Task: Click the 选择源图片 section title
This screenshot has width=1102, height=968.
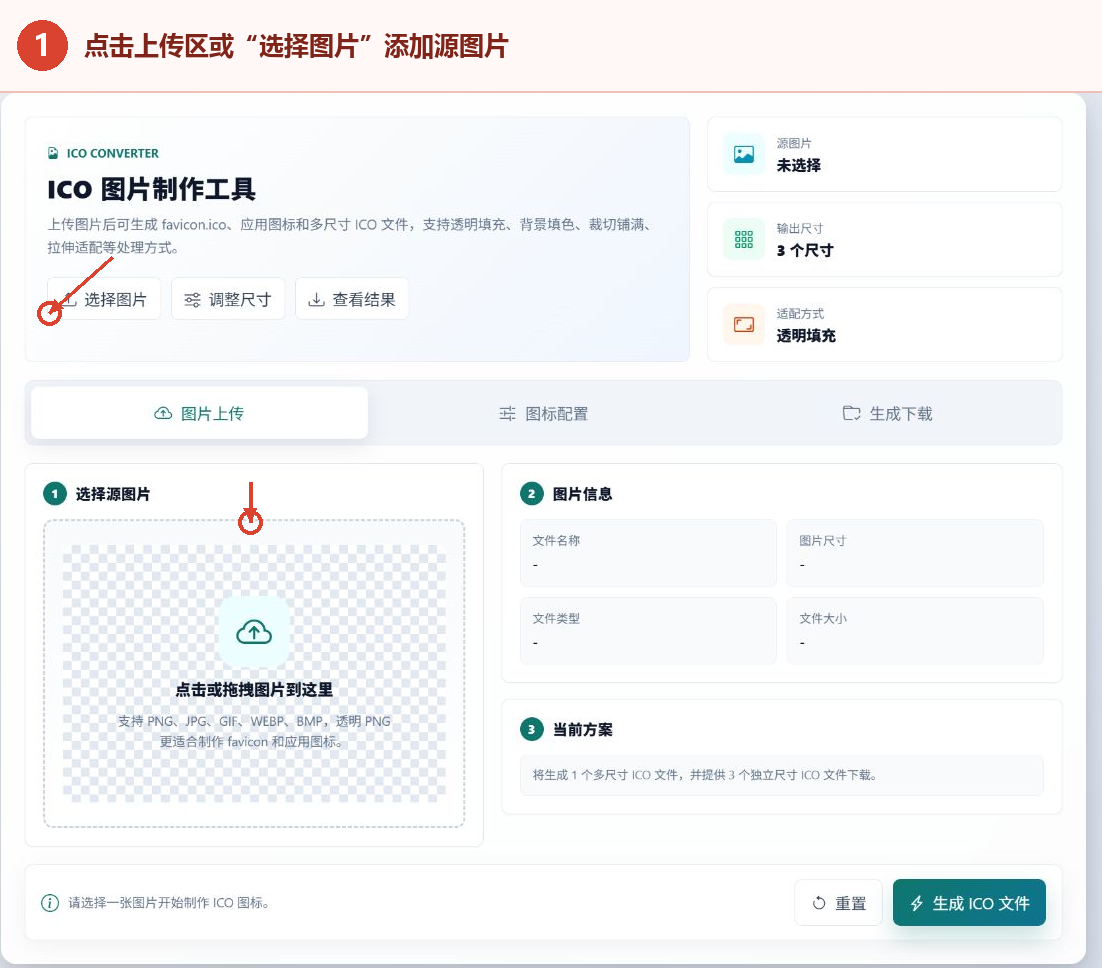Action: coord(112,494)
